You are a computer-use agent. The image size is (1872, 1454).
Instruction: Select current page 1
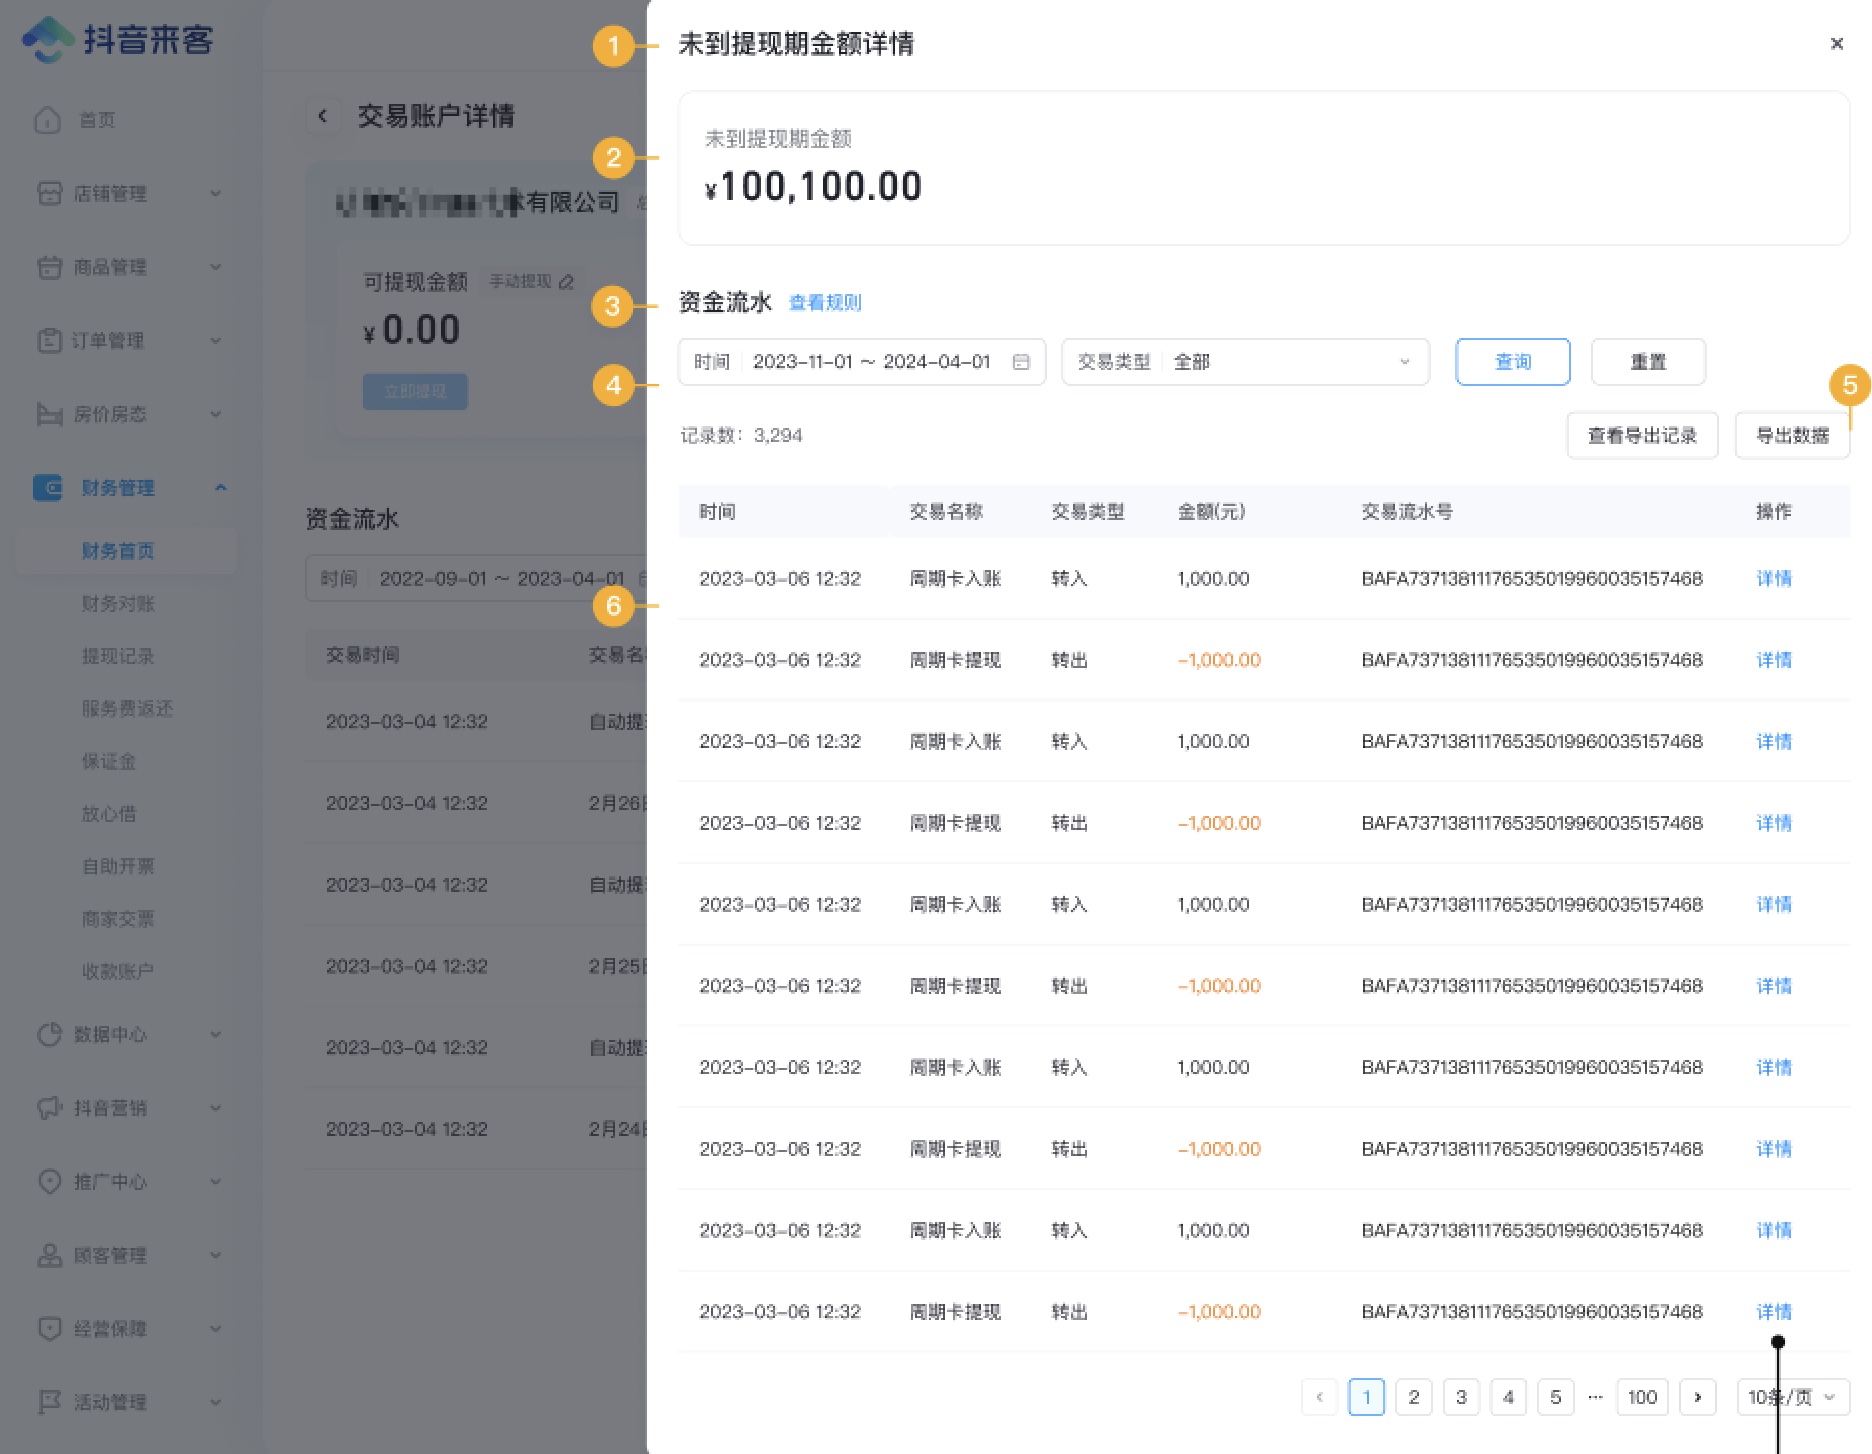1366,1397
